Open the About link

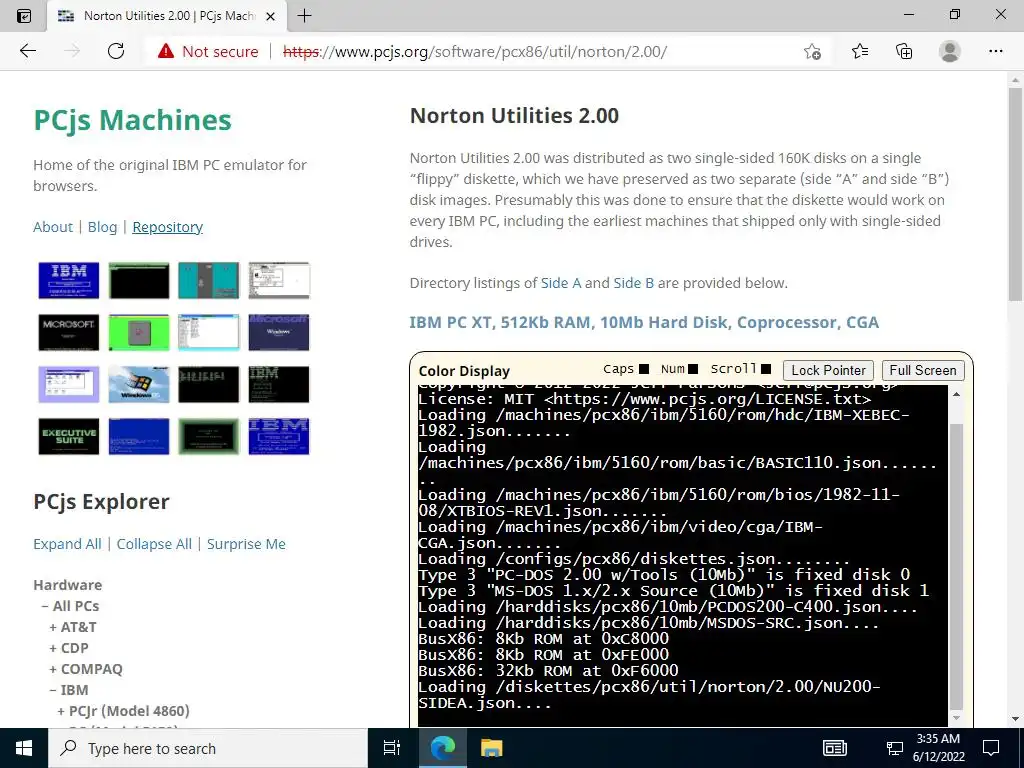pos(53,227)
